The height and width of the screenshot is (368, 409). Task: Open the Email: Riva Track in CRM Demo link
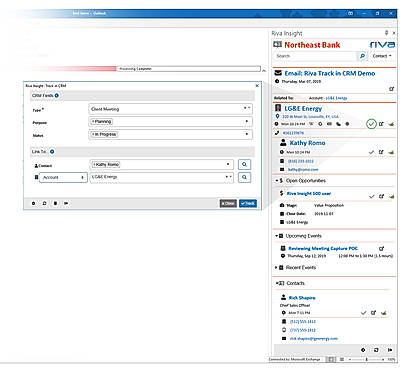329,73
